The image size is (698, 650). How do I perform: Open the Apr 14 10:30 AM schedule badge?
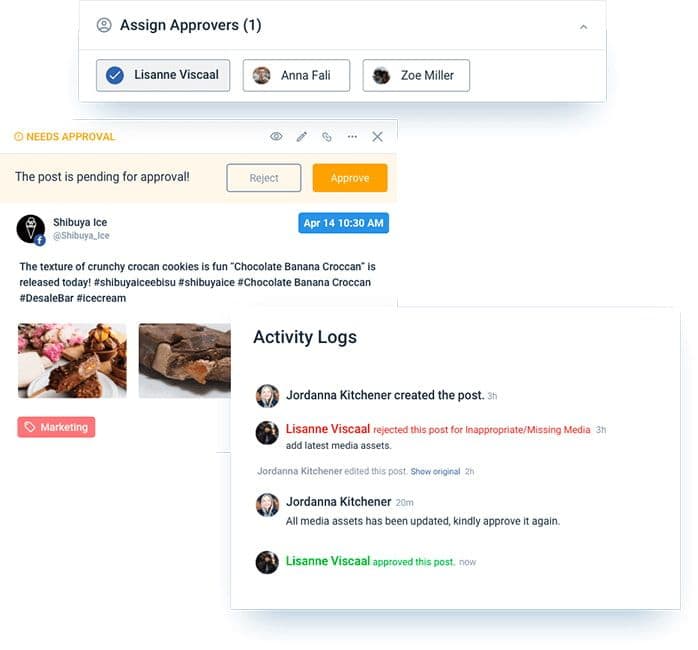343,223
